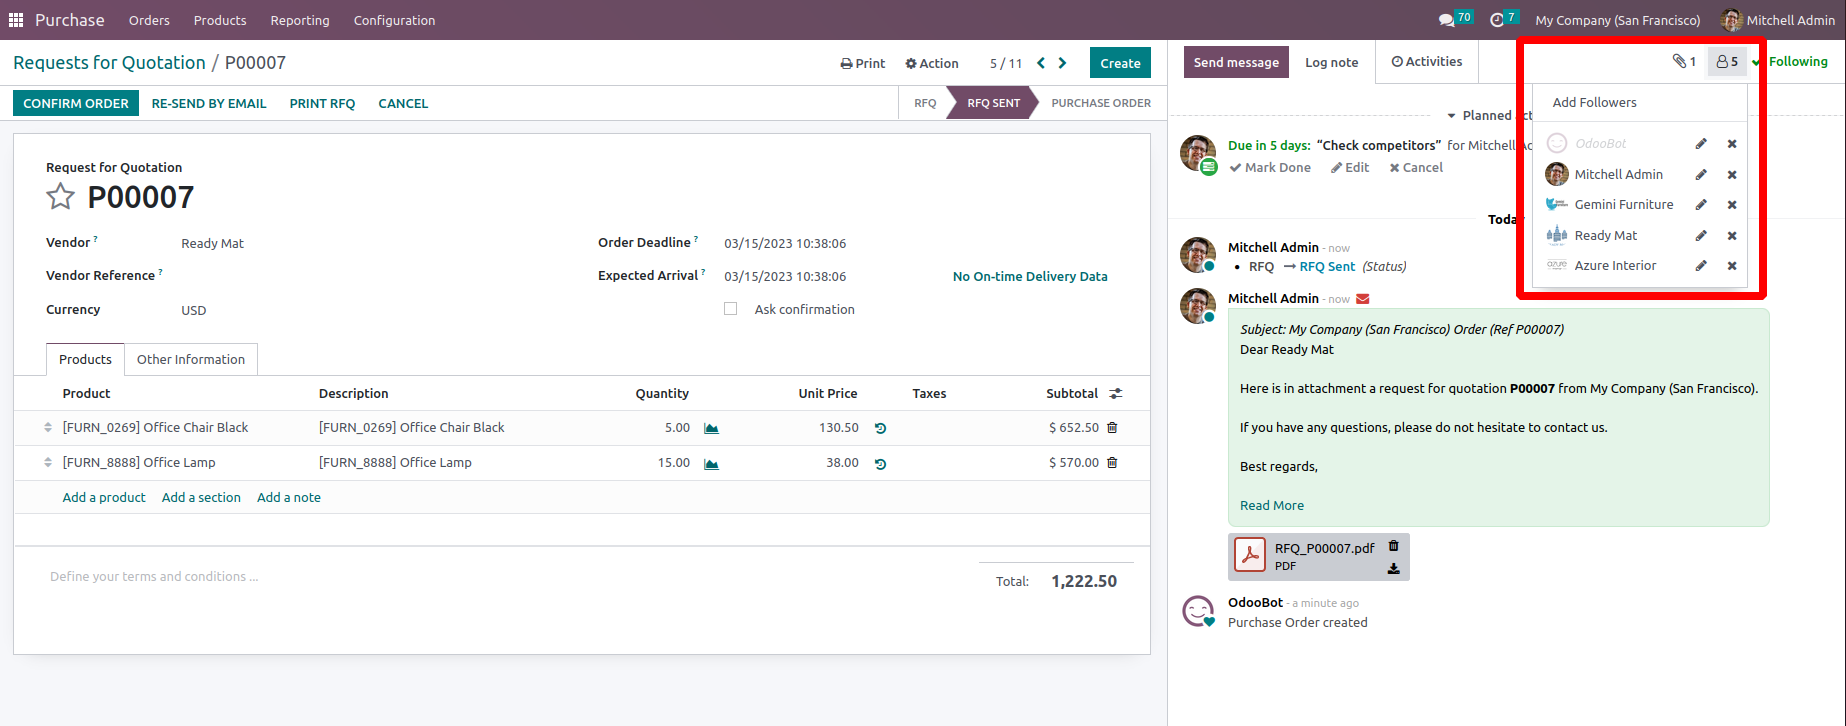This screenshot has height=726, width=1846.
Task: Click Add a product link
Action: 104,497
